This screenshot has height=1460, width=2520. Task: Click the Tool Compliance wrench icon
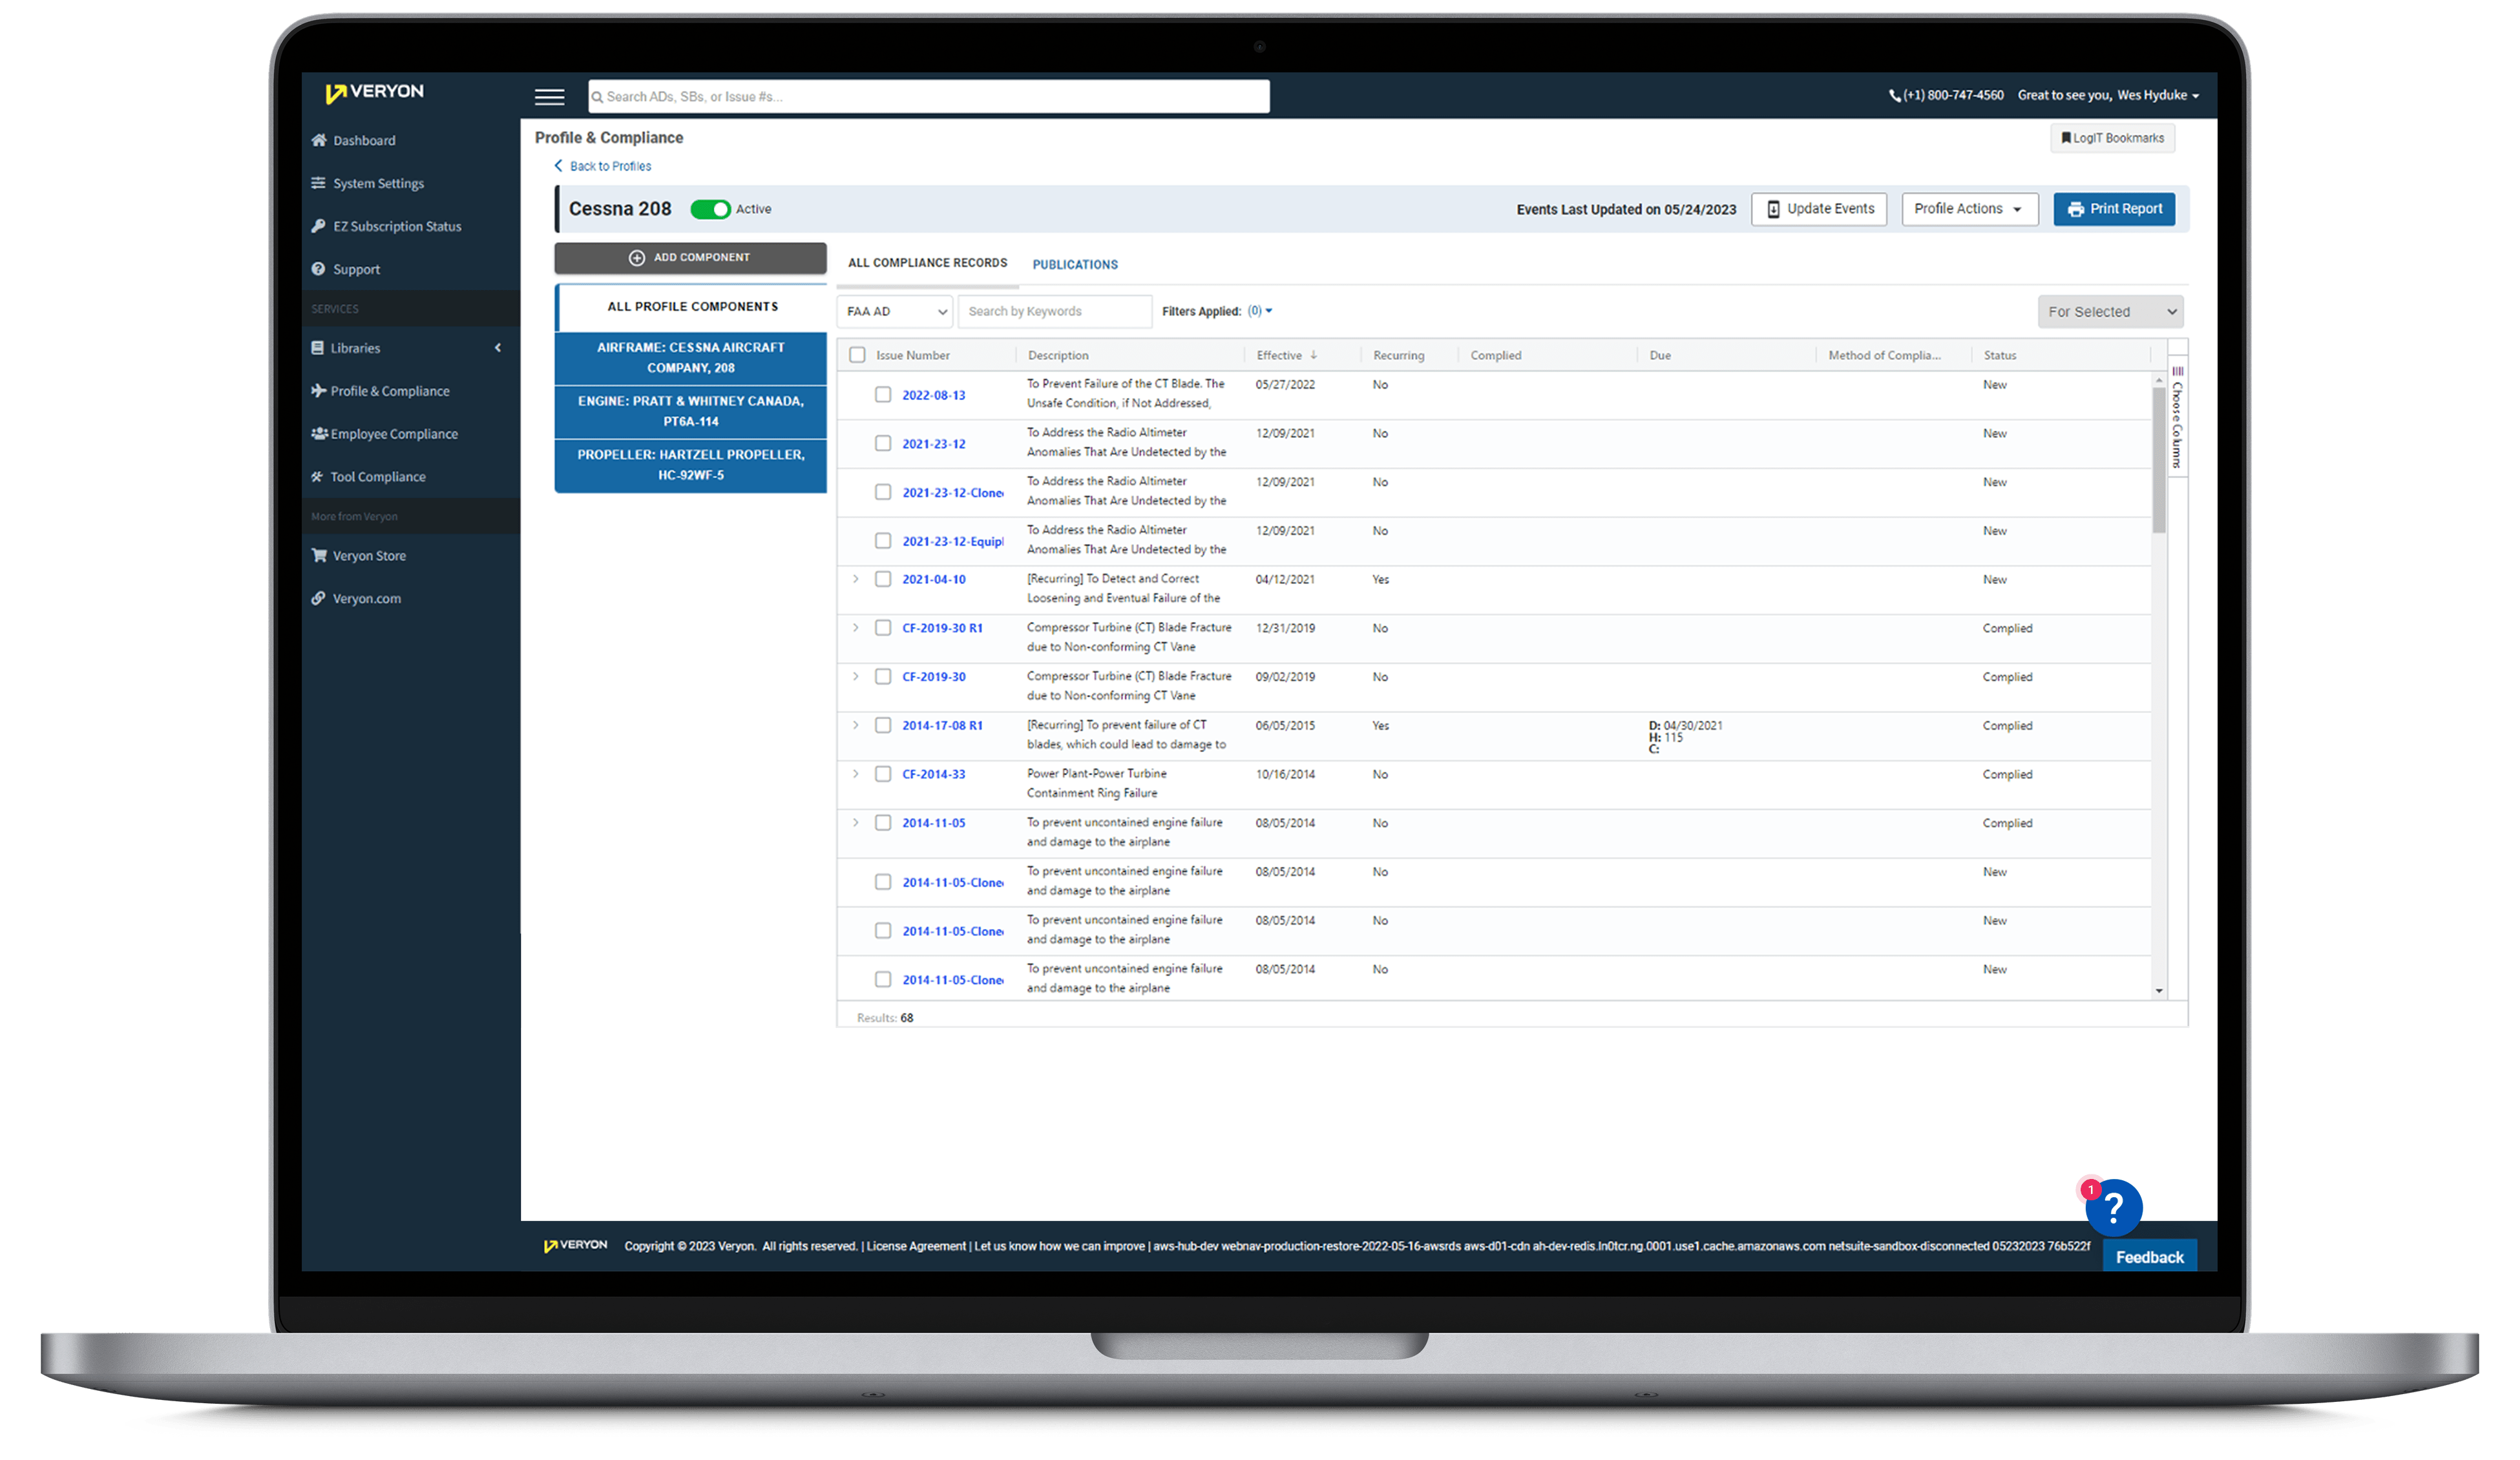pyautogui.click(x=318, y=477)
